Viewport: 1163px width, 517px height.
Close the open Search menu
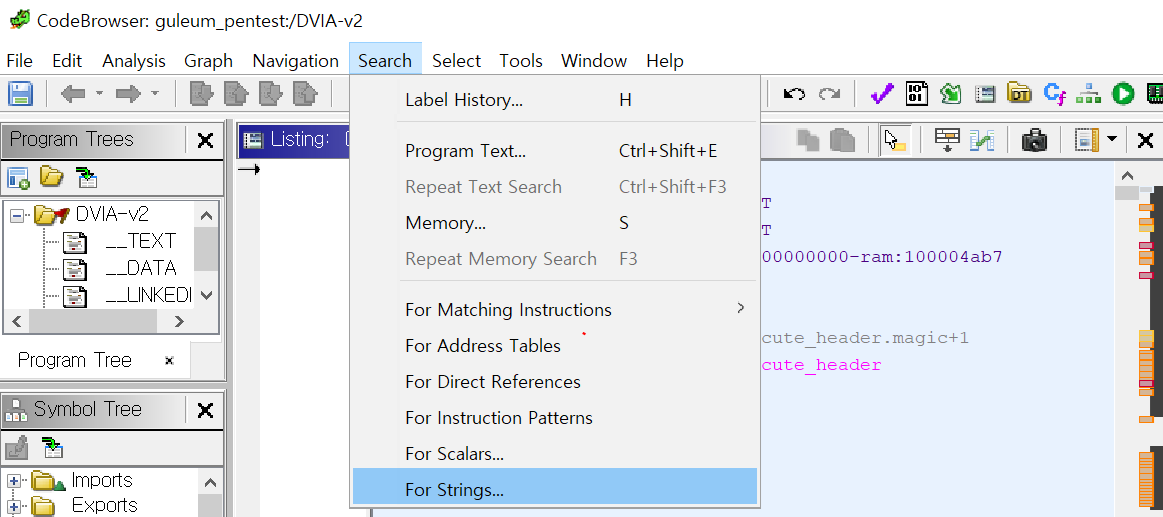point(385,61)
